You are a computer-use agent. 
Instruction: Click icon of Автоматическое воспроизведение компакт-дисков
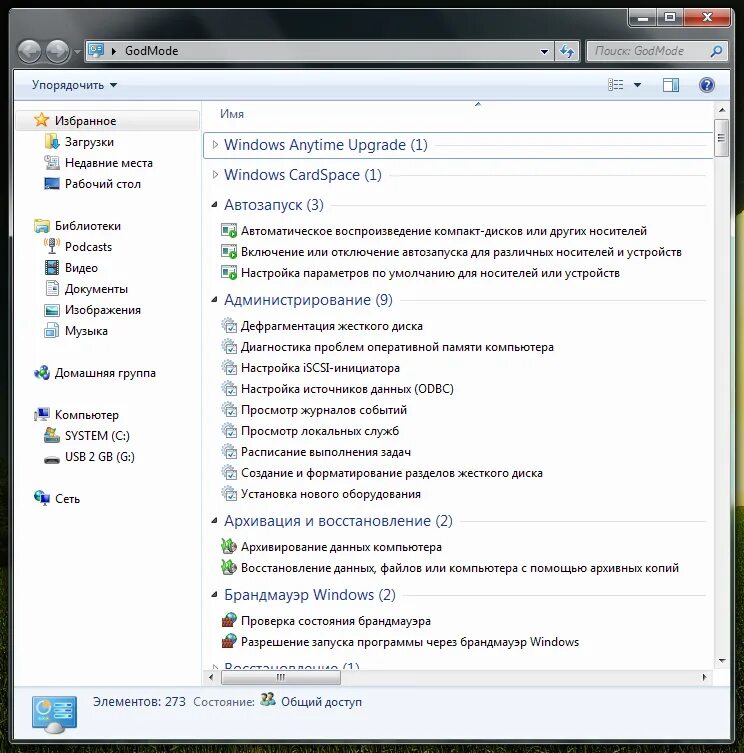[229, 231]
